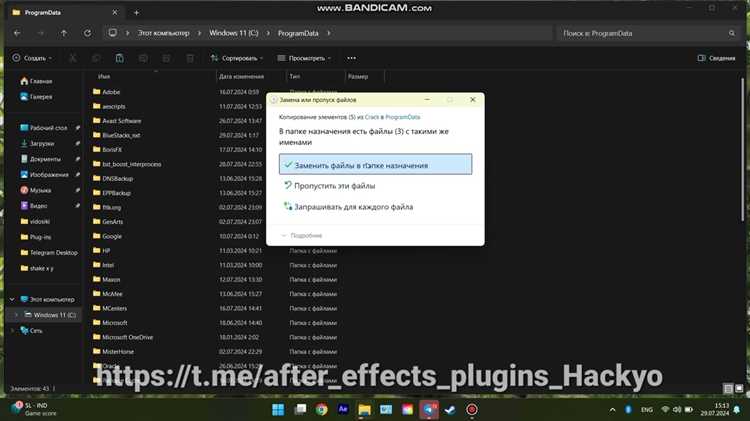Select the Microsoft OneDrive folder

coord(123,337)
